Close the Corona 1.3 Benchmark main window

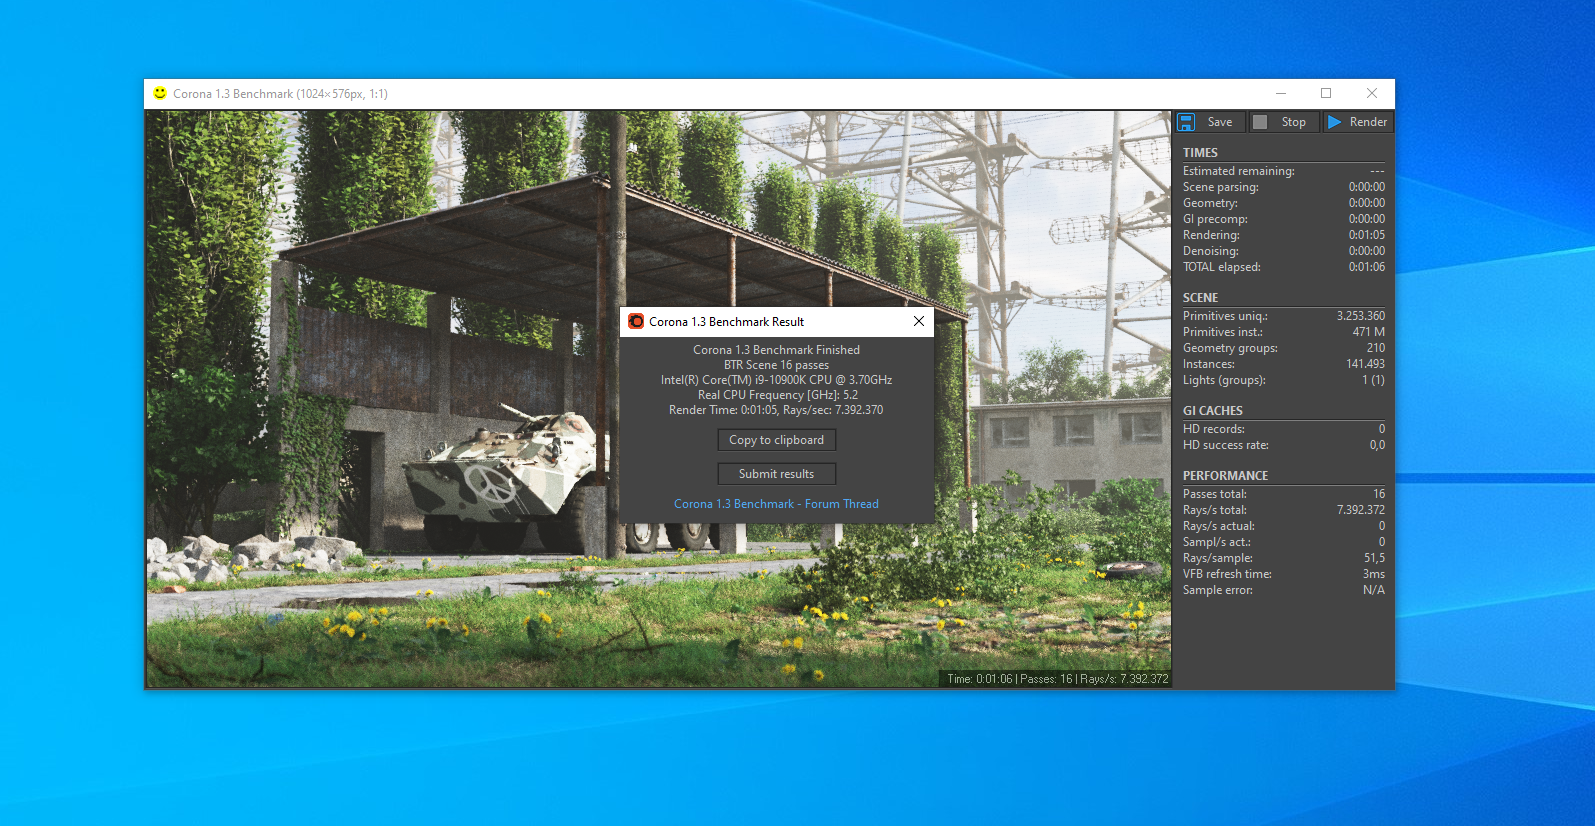(1372, 93)
